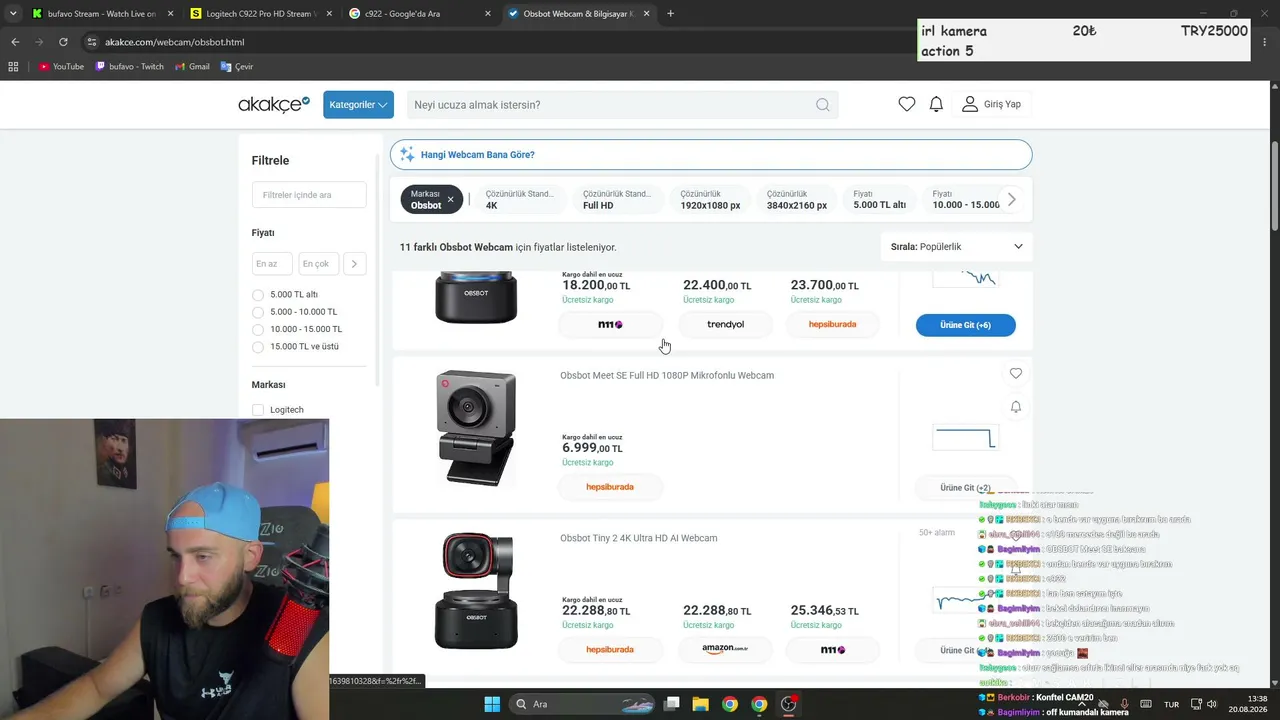Open the notifications bell in the header
This screenshot has width=1280, height=720.
pyautogui.click(x=936, y=104)
